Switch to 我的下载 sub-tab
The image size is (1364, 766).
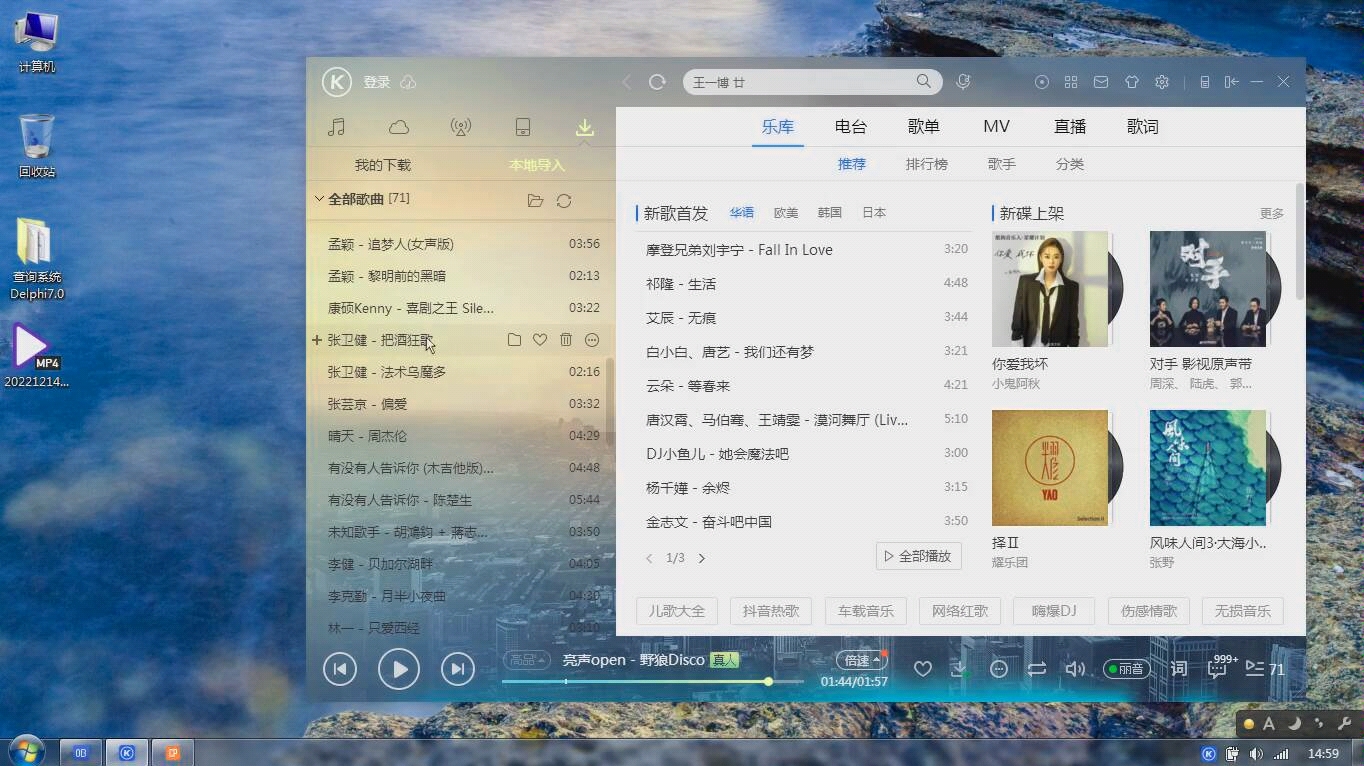click(383, 165)
